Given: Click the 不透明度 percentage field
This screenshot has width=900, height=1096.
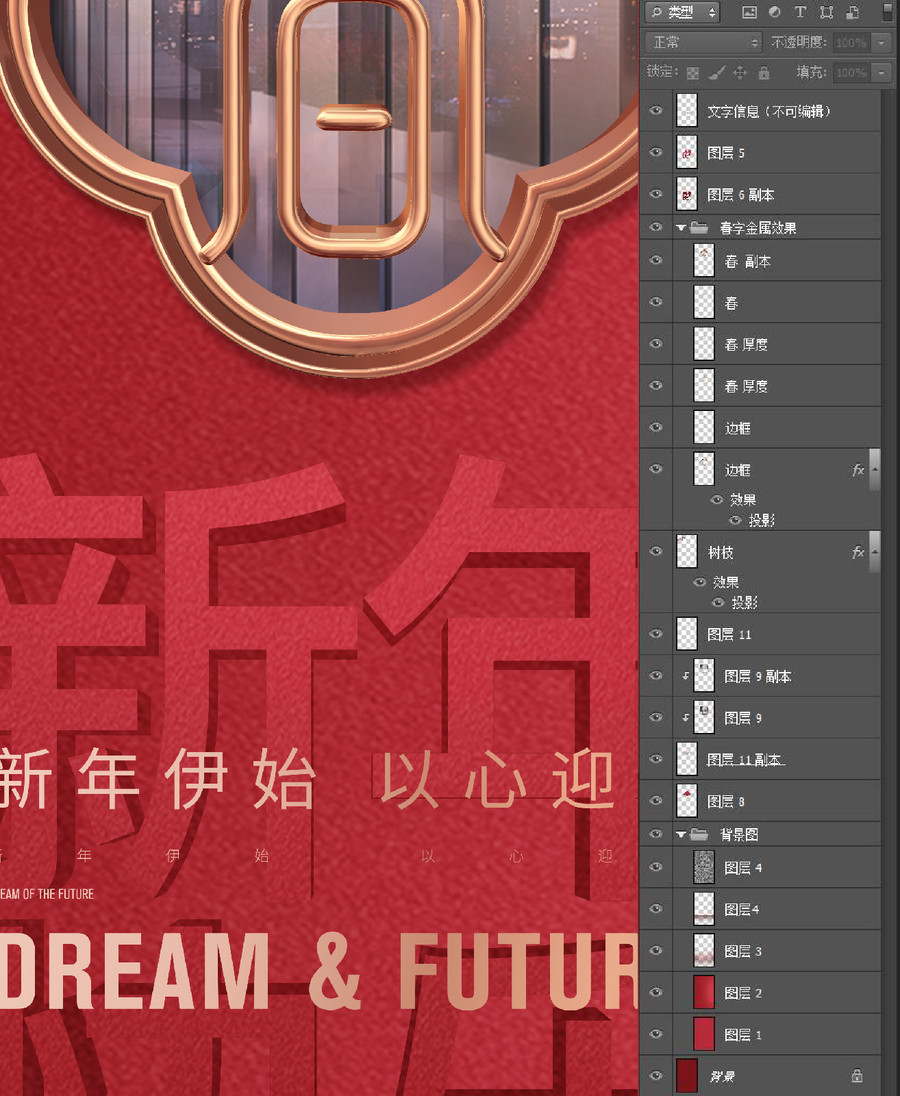Looking at the screenshot, I should click(x=852, y=43).
